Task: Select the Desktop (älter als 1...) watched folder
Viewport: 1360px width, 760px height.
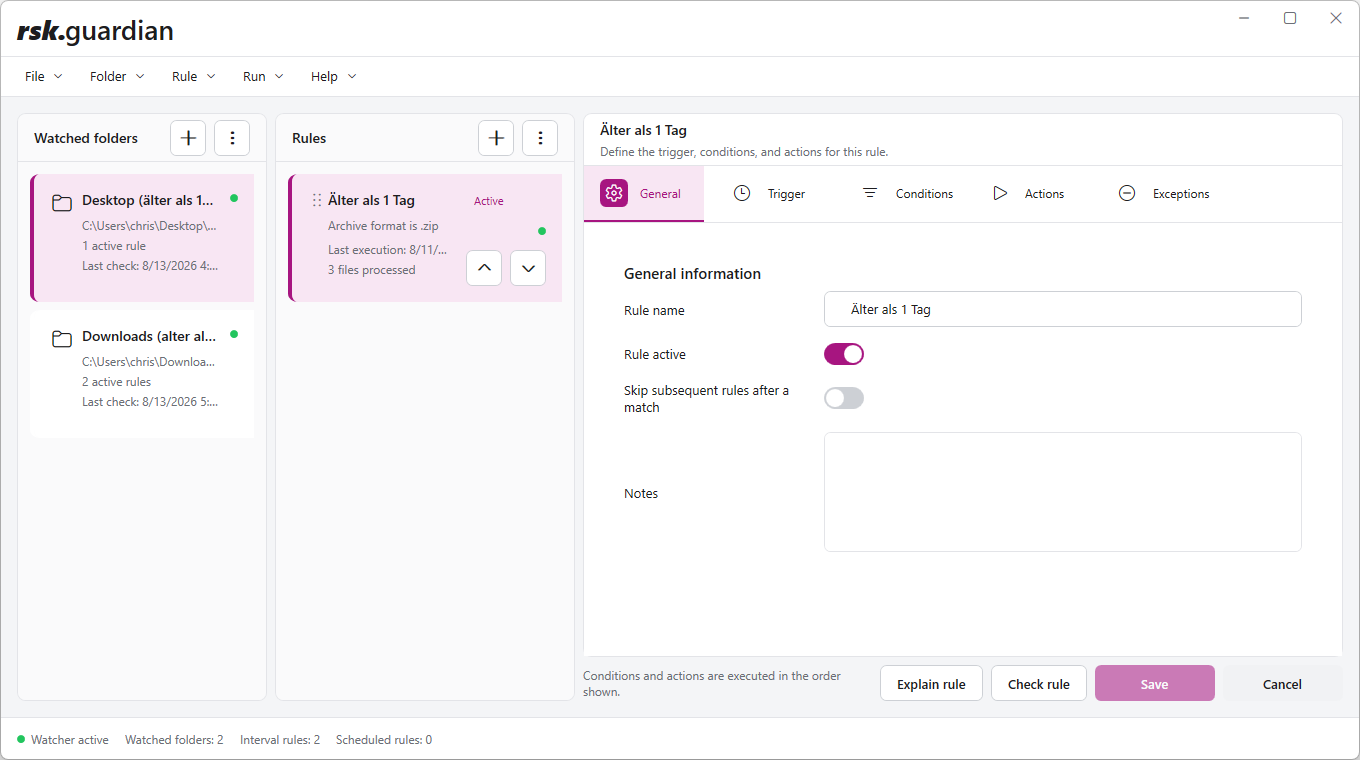Action: pos(142,238)
